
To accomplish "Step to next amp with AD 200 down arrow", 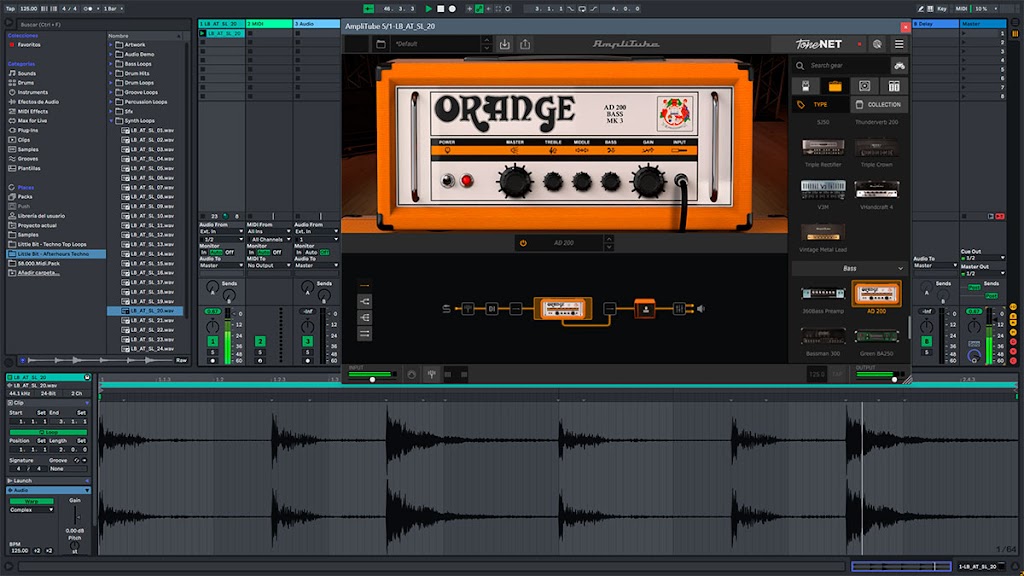I will pyautogui.click(x=609, y=248).
